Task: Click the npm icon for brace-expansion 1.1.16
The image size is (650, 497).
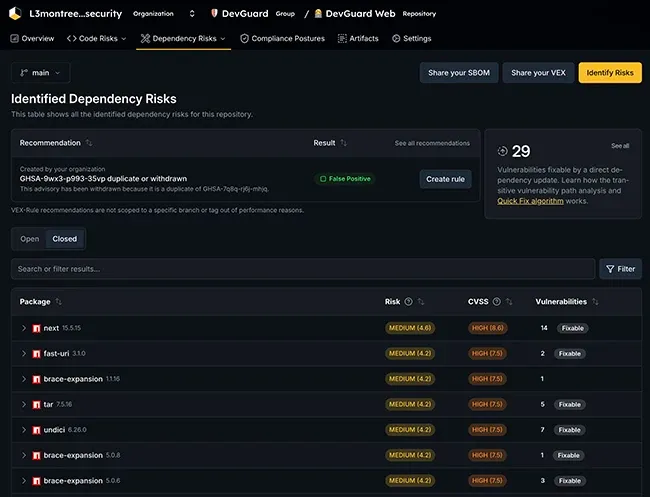Action: pos(36,379)
